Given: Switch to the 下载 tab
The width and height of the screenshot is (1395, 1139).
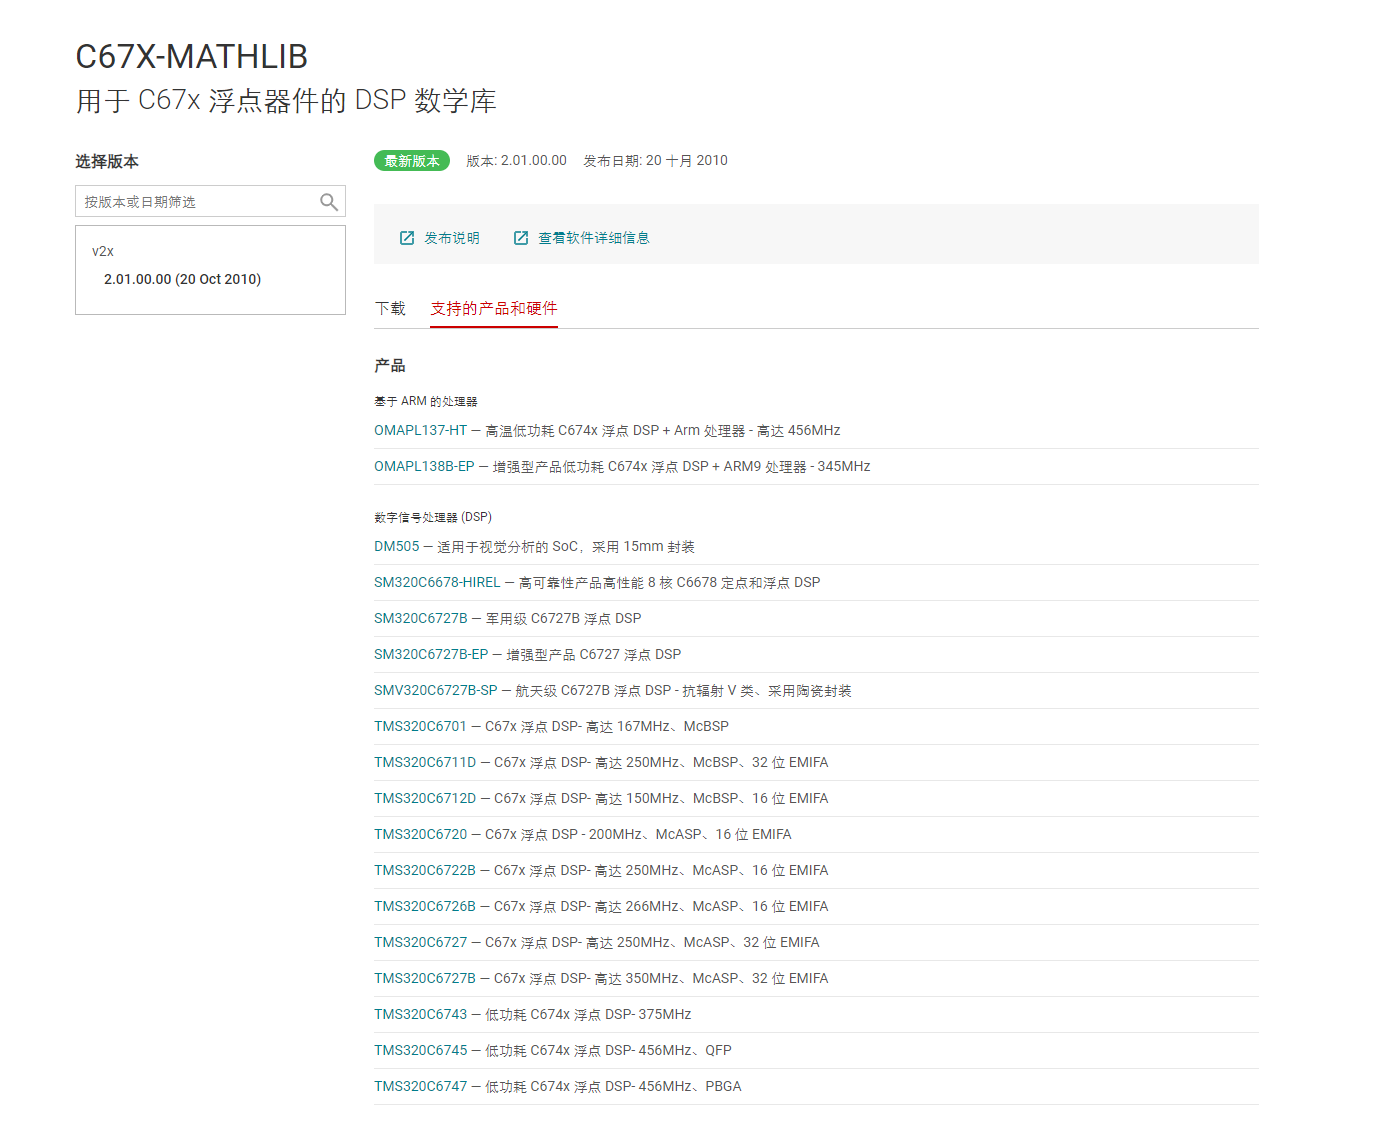Looking at the screenshot, I should tap(390, 308).
